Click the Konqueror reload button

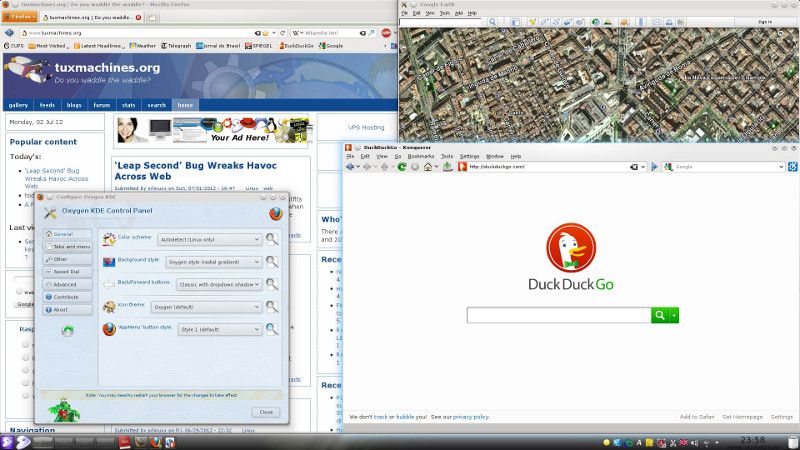(x=402, y=167)
